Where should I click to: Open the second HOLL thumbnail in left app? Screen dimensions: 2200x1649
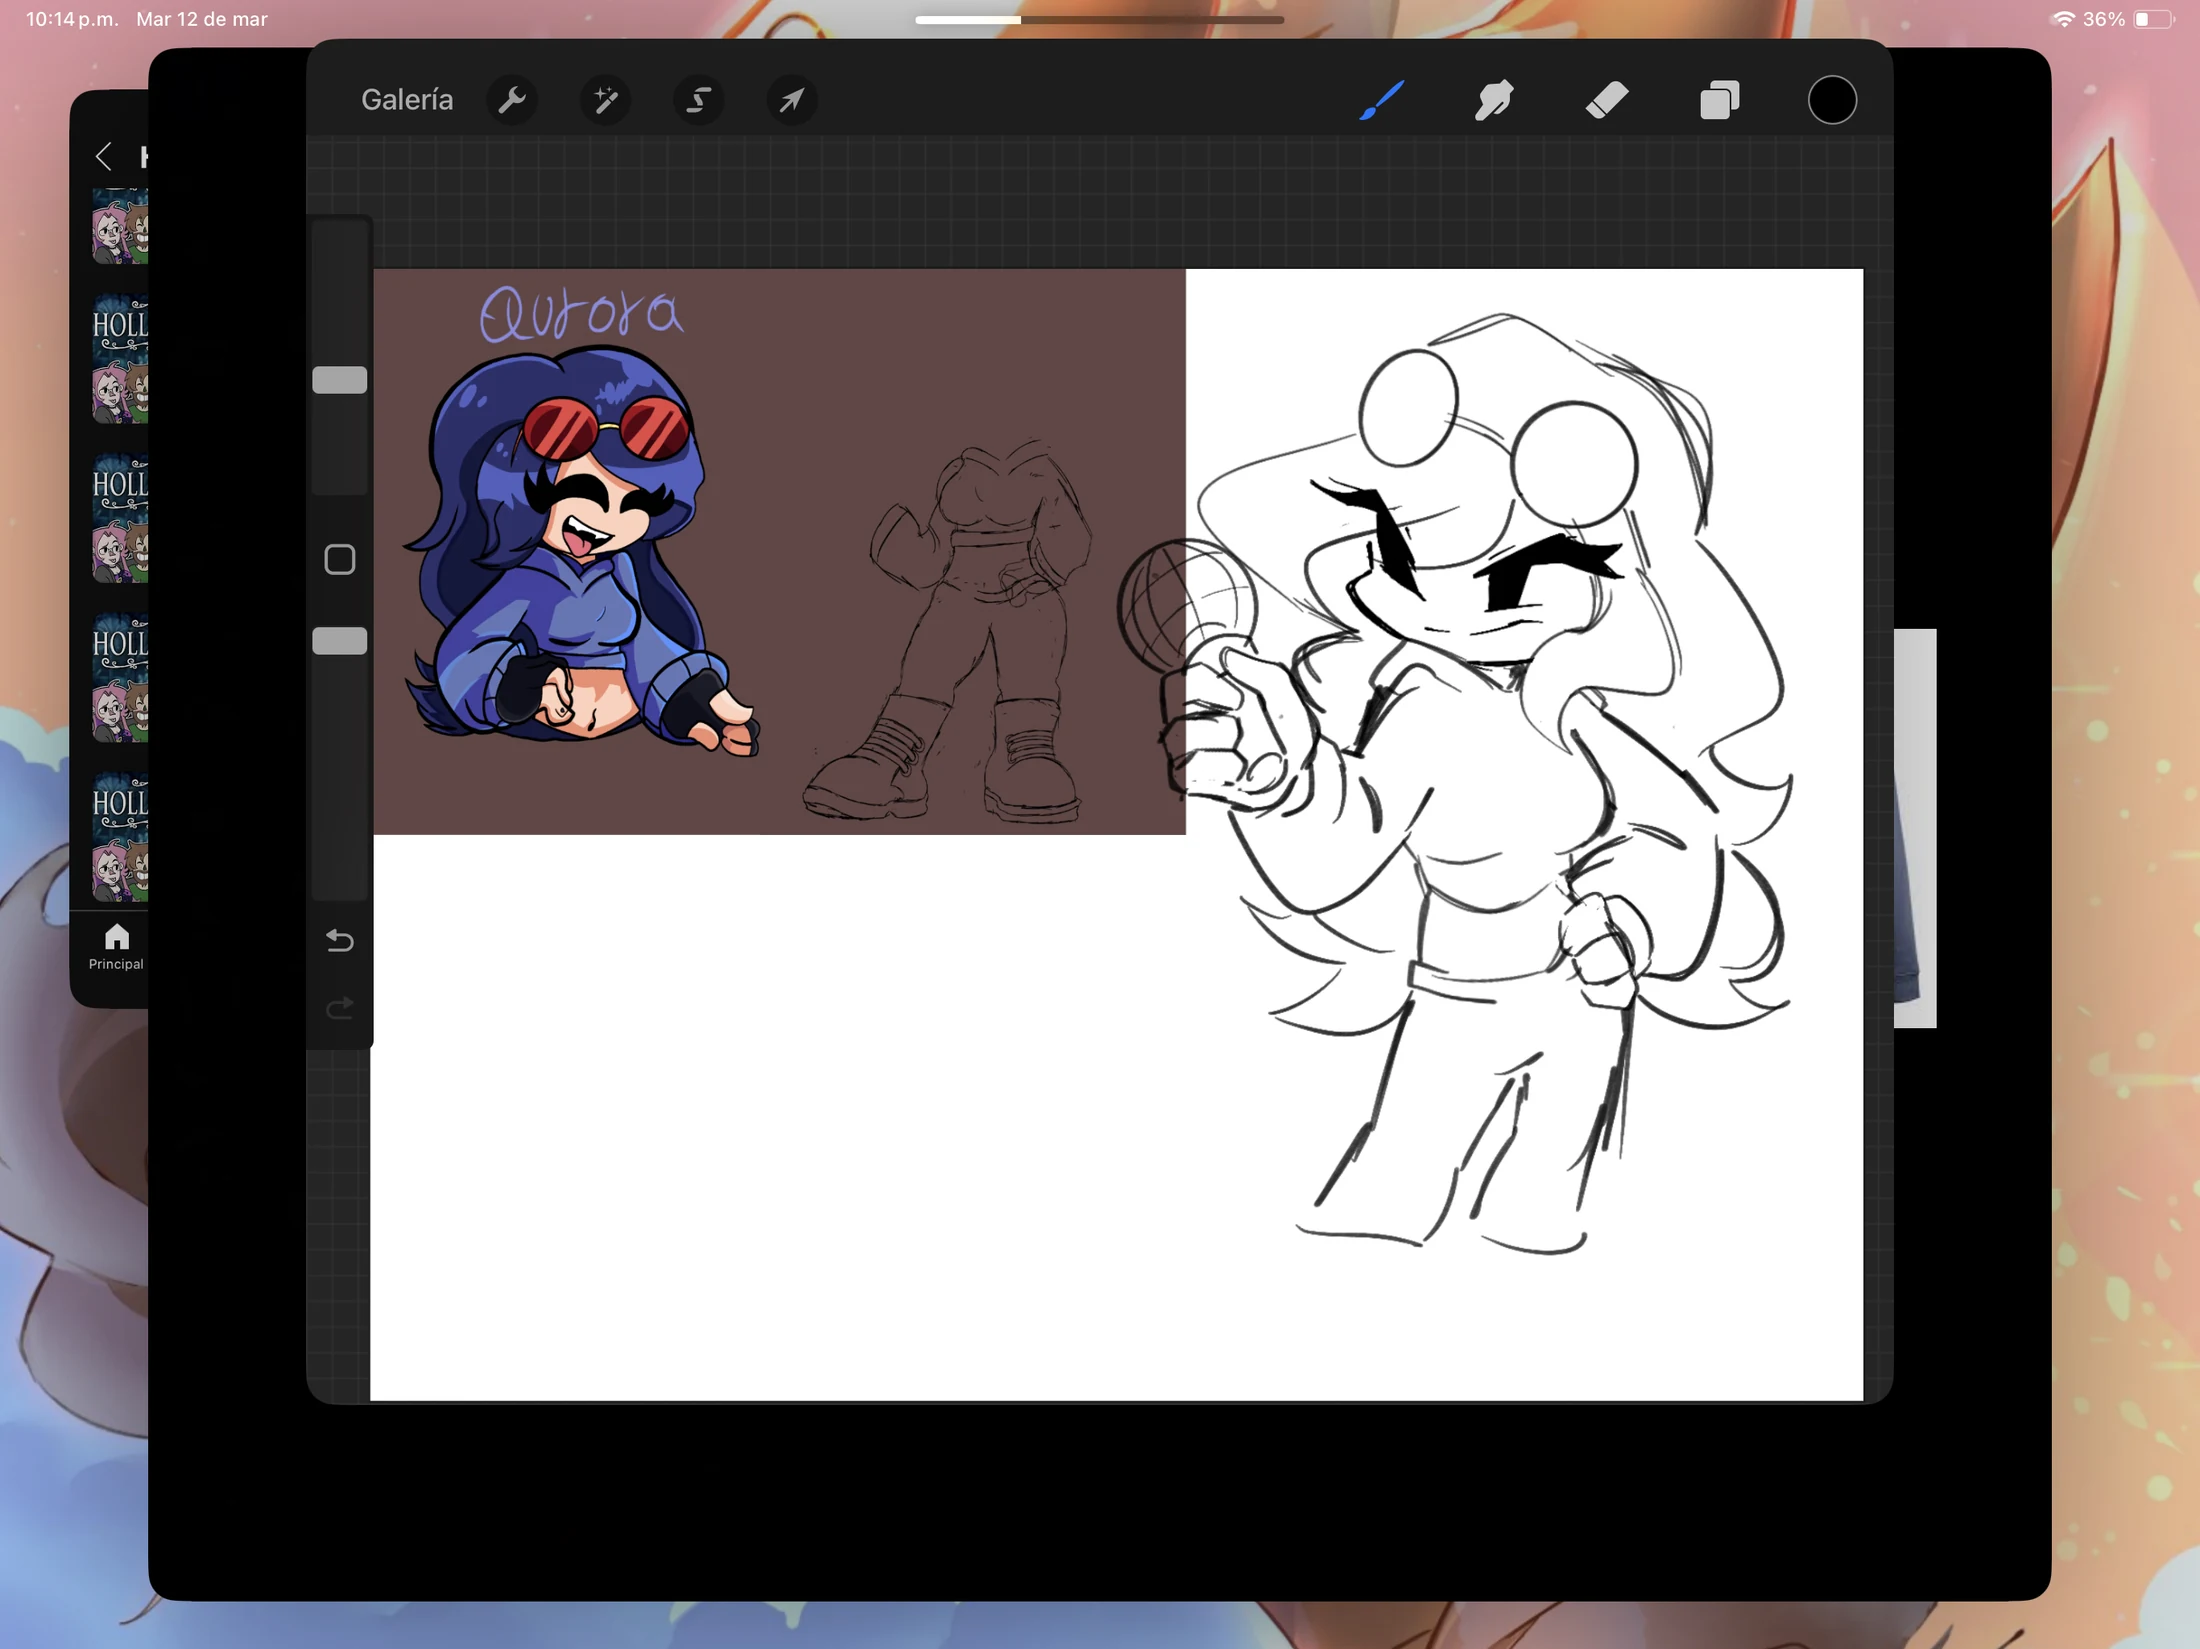(120, 359)
